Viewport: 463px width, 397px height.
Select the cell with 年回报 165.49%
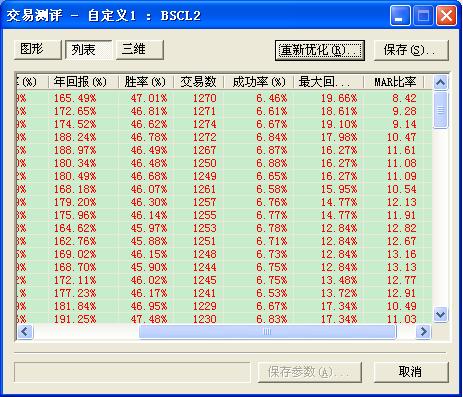(75, 98)
